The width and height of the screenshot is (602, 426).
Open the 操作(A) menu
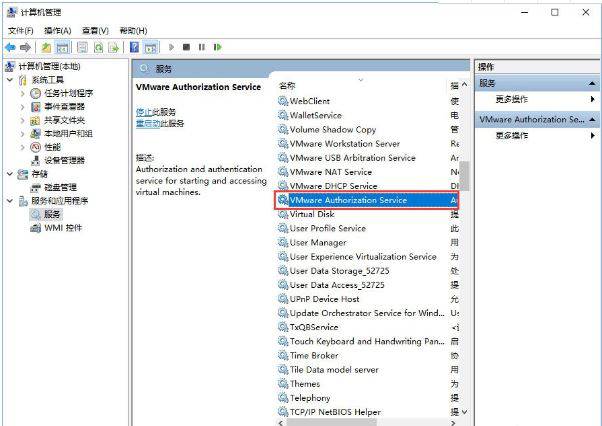(x=58, y=30)
